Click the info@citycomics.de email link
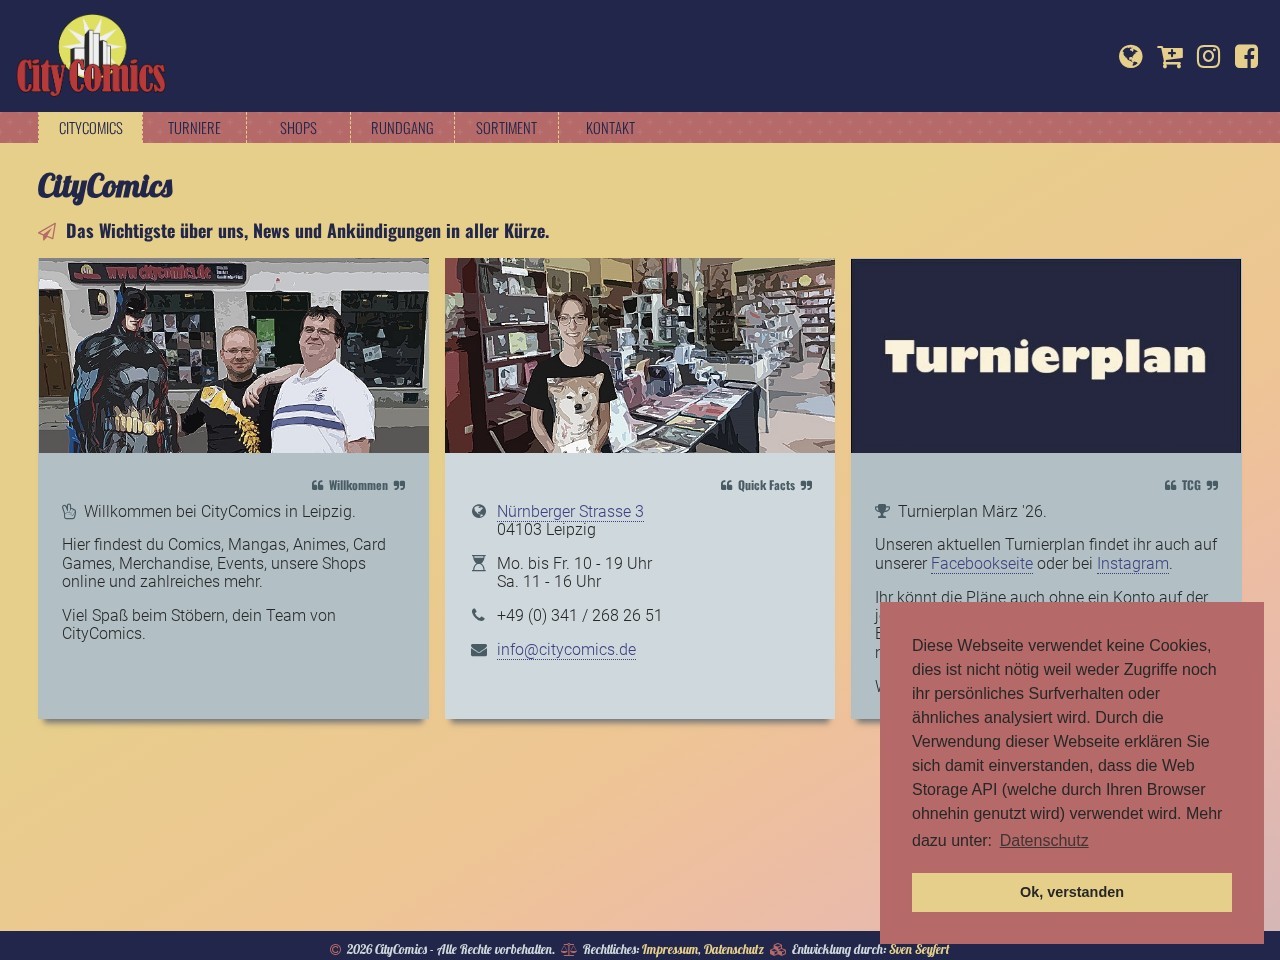Viewport: 1280px width, 960px height. pos(566,650)
